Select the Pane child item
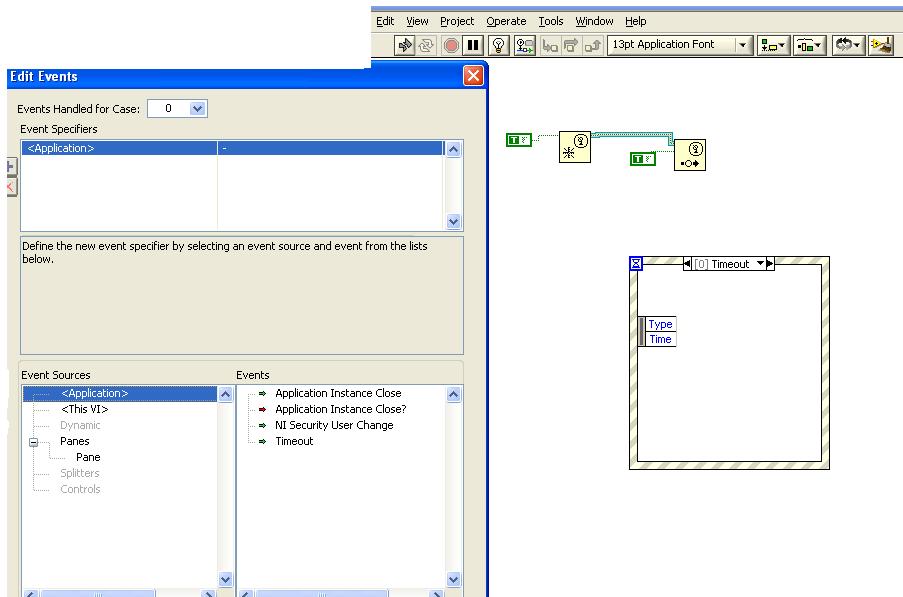The height and width of the screenshot is (597, 903). pos(88,457)
